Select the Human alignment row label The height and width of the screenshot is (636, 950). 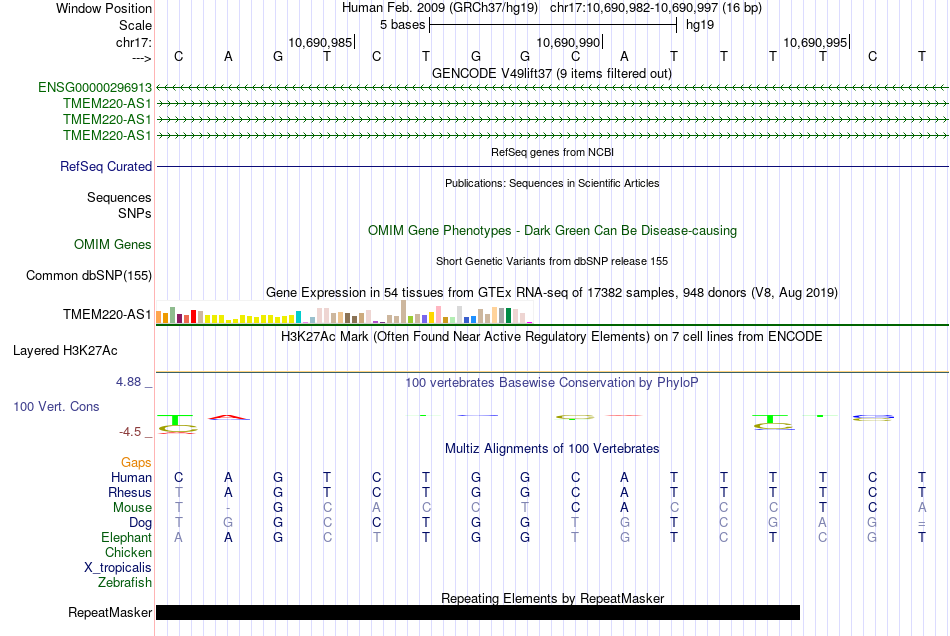tap(131, 477)
